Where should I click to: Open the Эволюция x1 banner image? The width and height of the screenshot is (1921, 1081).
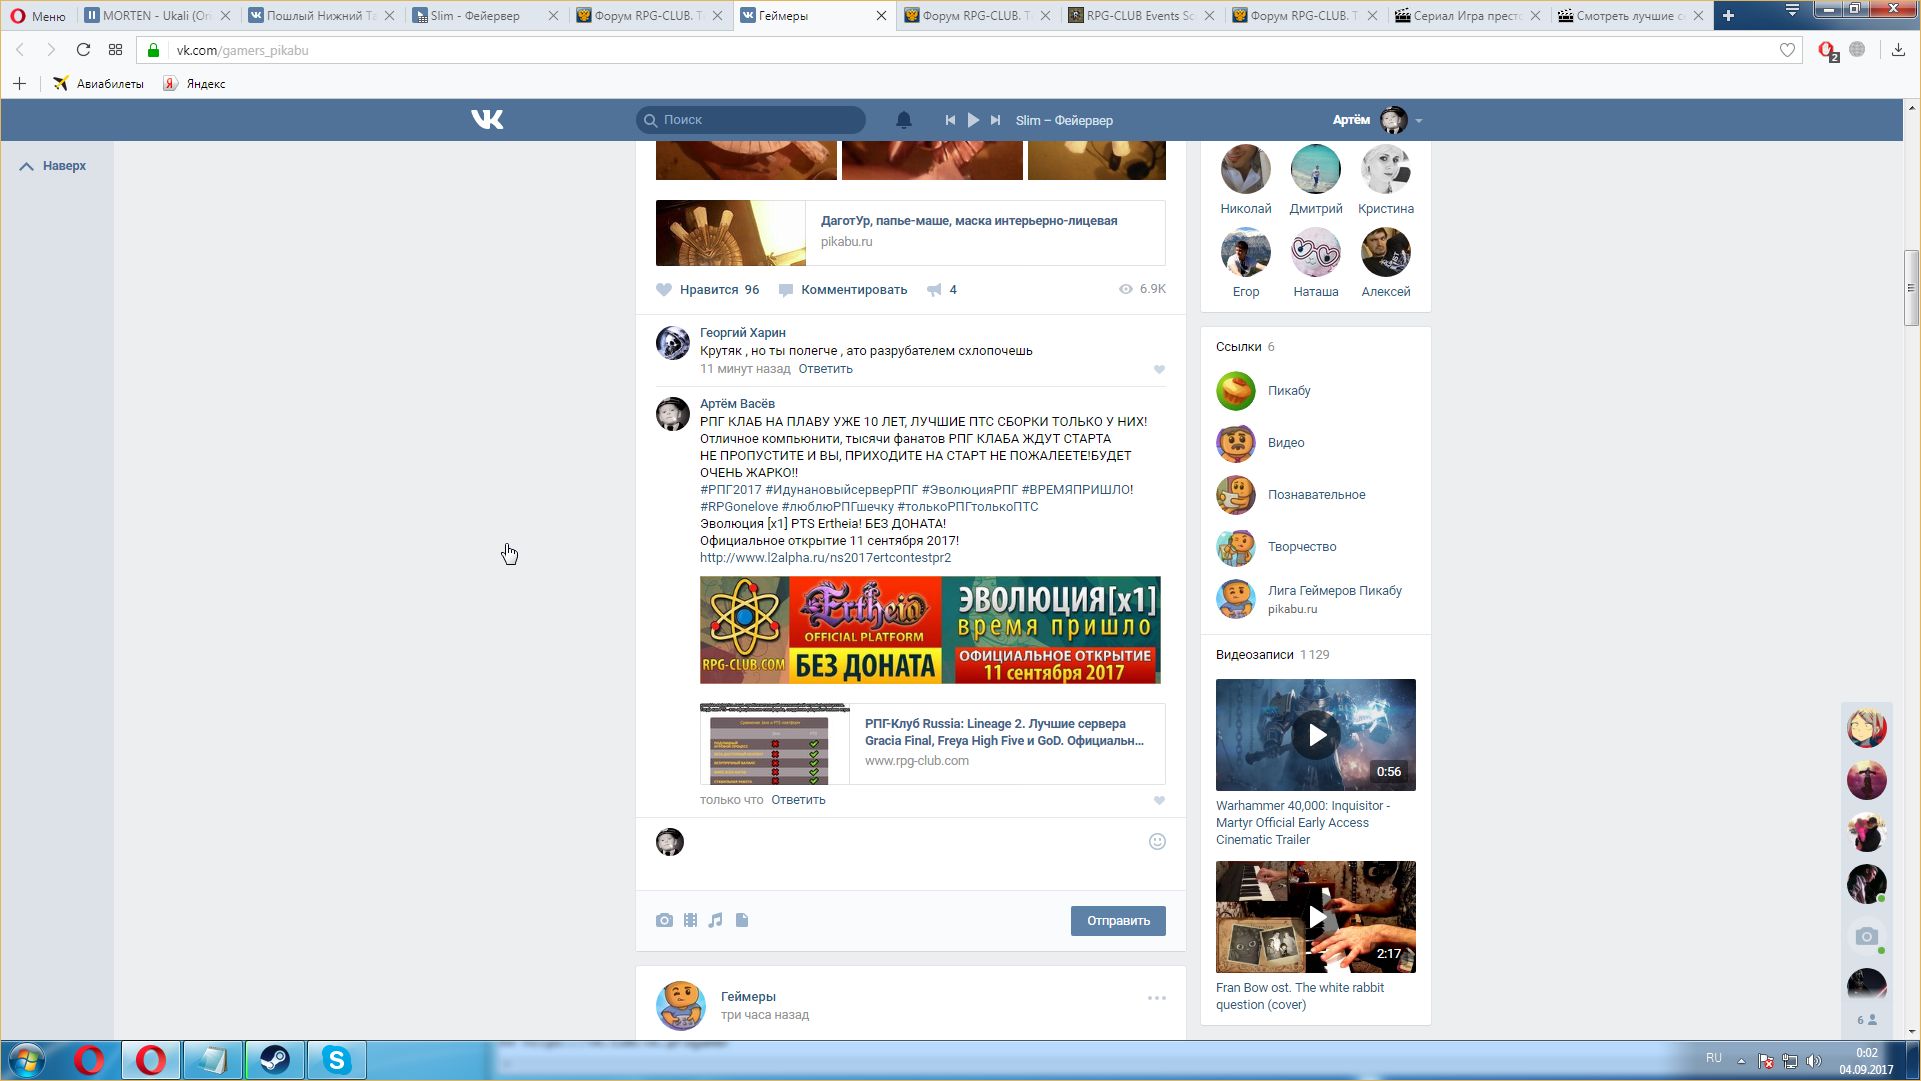coord(930,630)
